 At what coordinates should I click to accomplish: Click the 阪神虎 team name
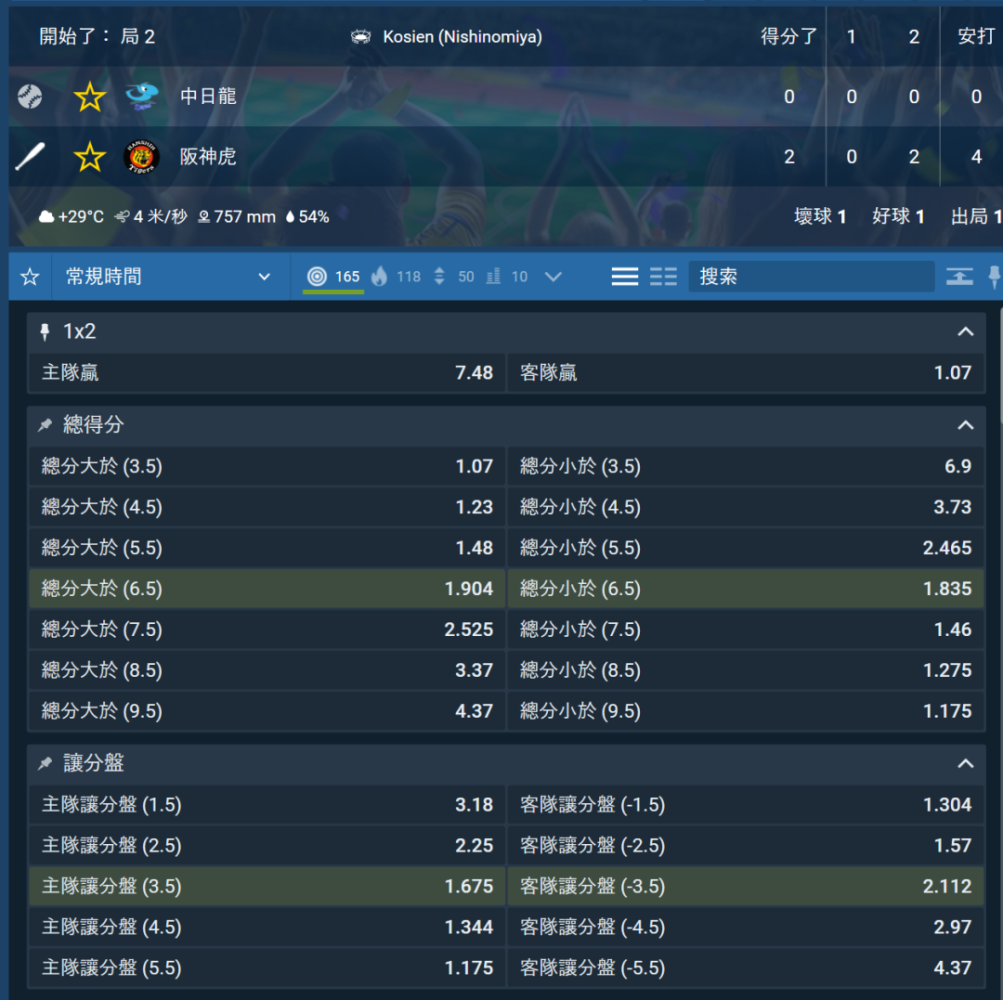click(x=209, y=157)
